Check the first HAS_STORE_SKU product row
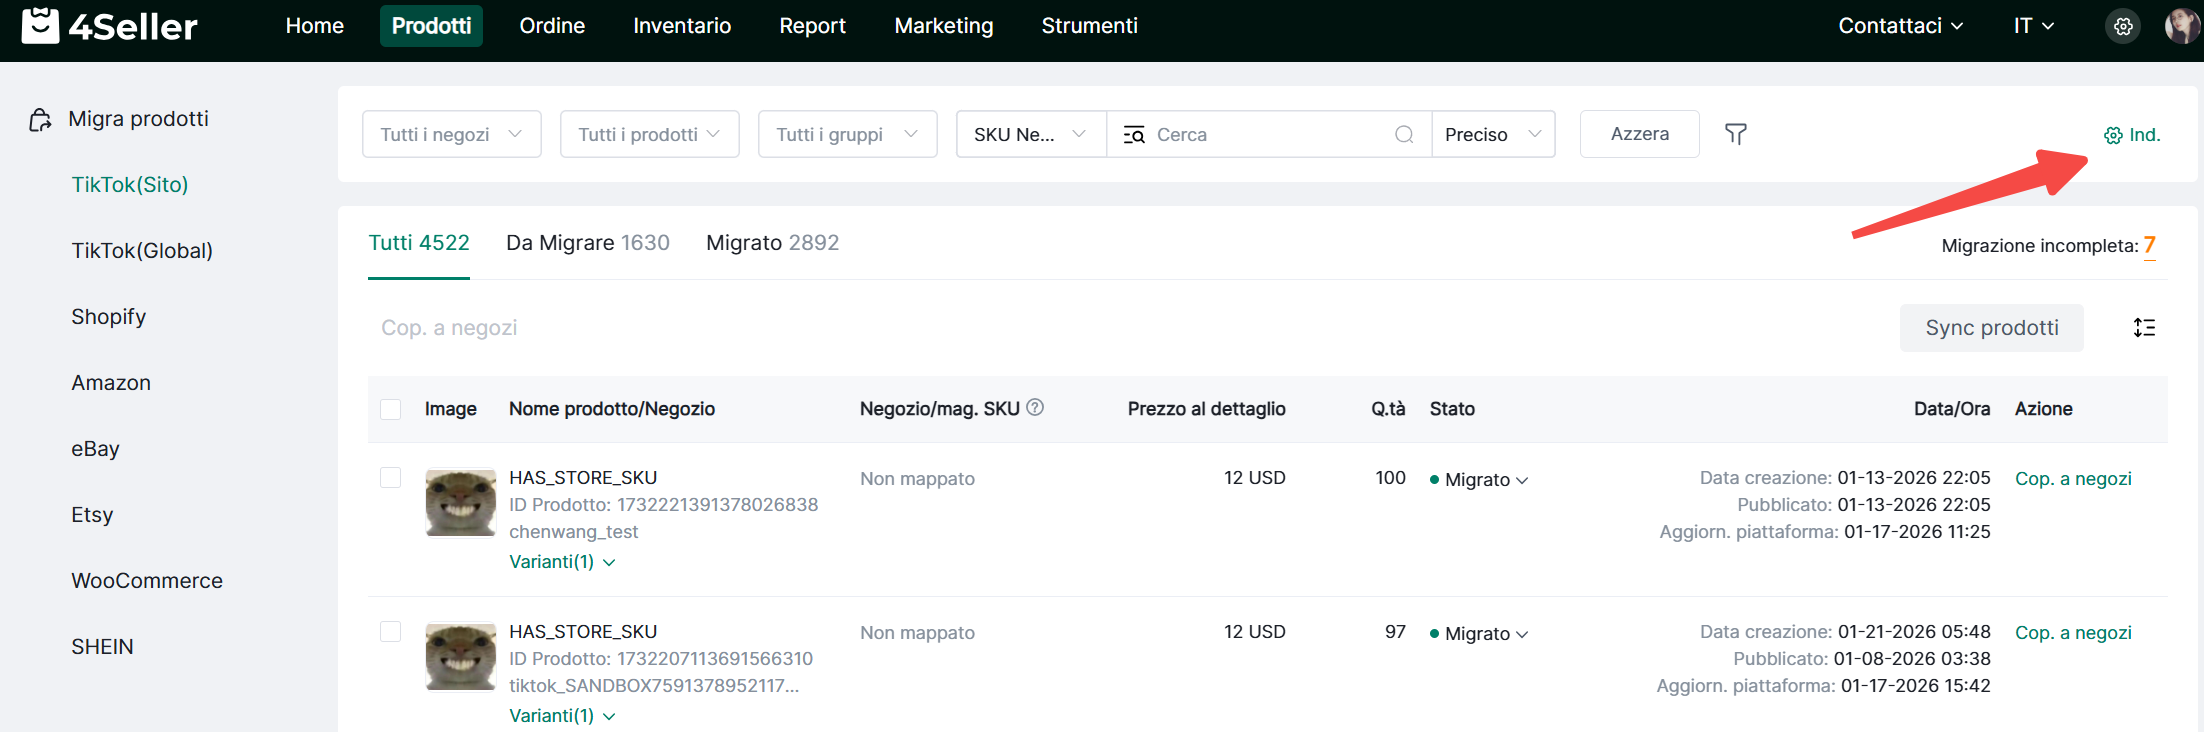 tap(391, 478)
